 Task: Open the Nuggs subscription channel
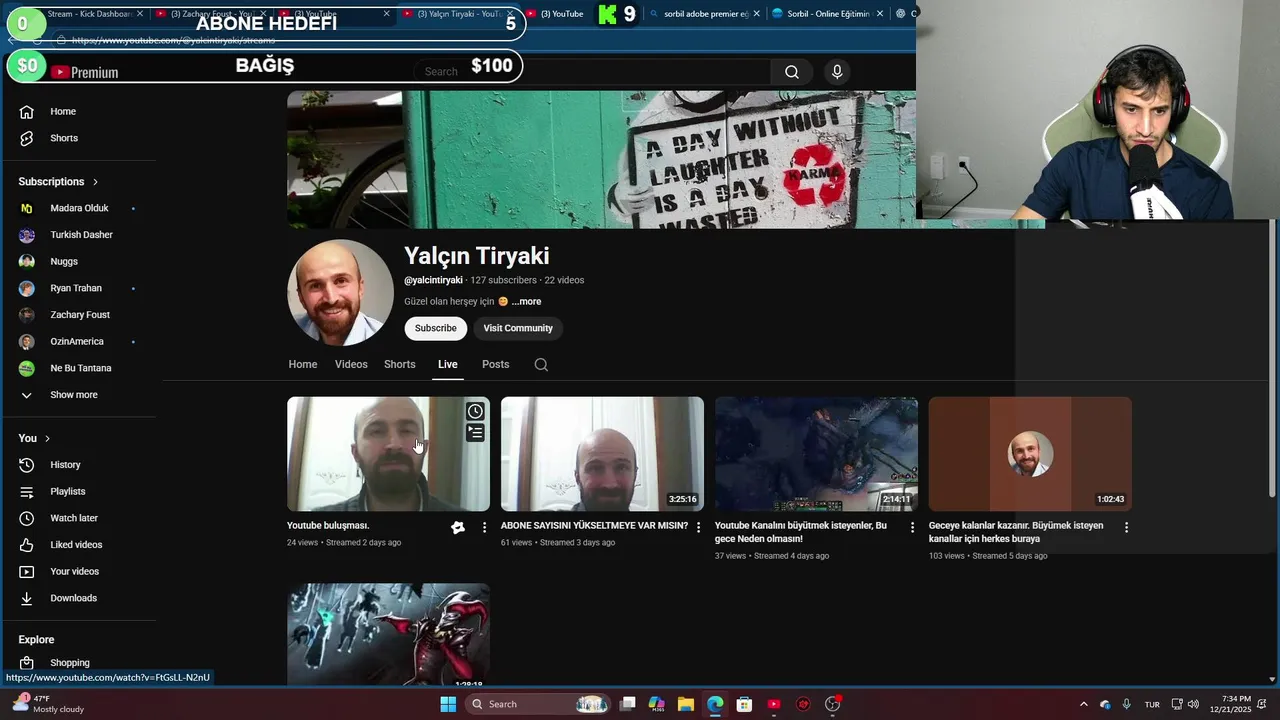64,261
